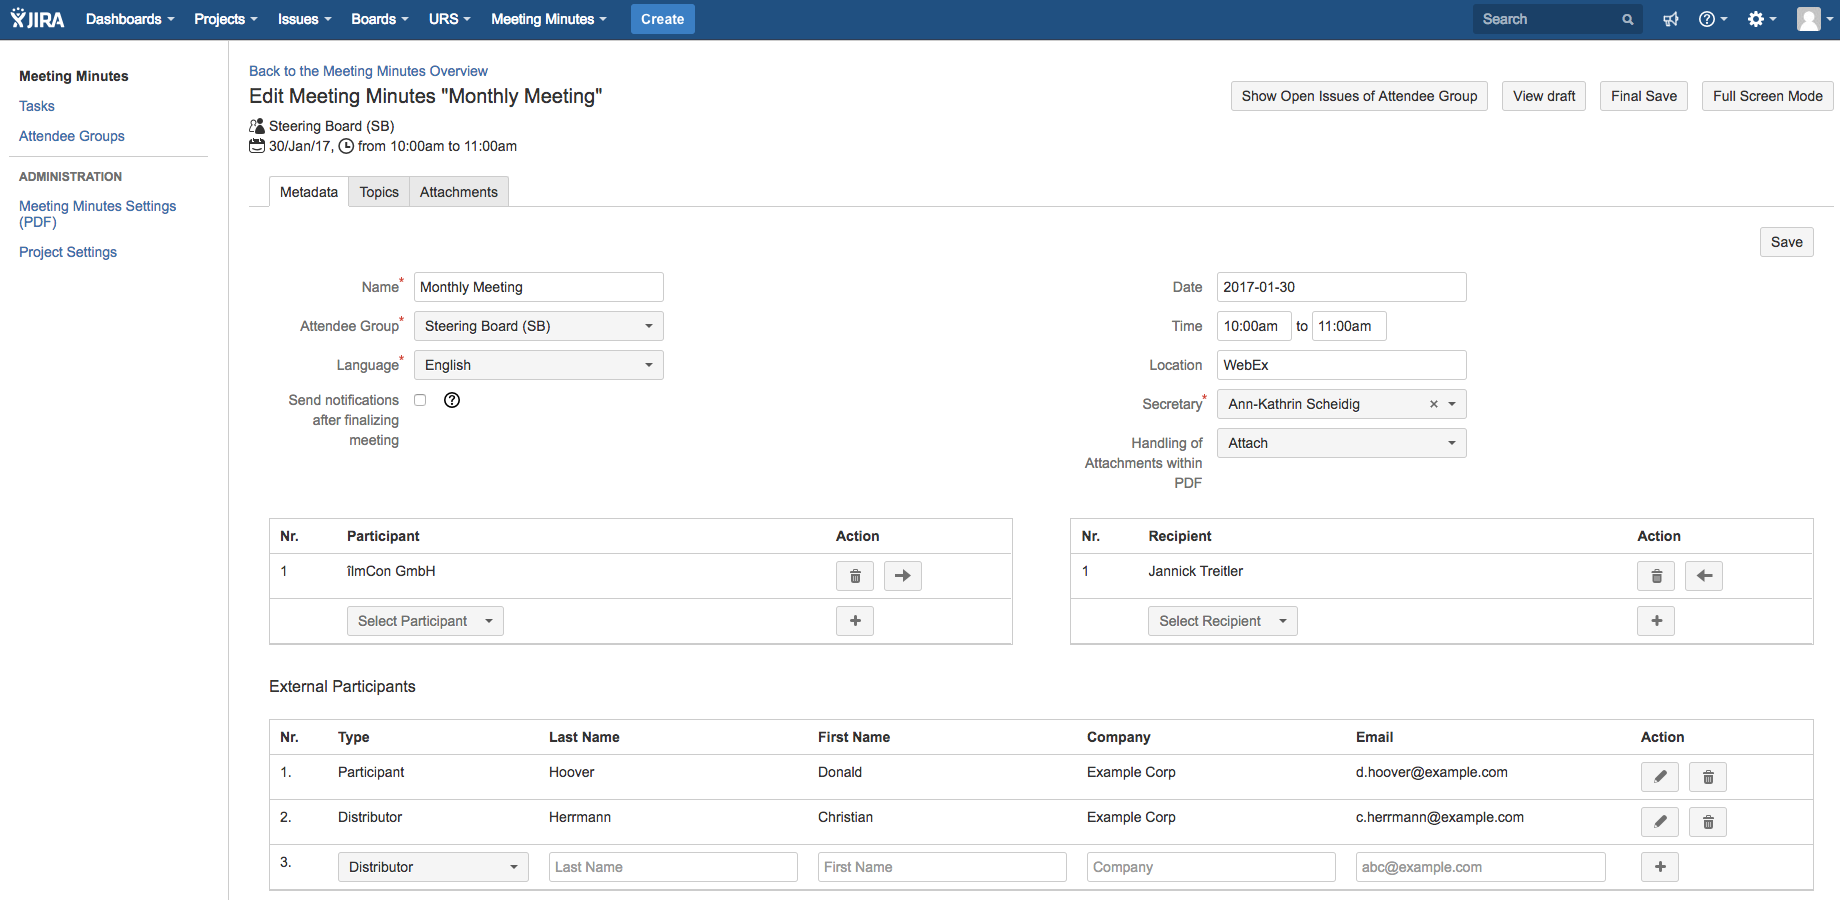Add the selected recipient with plus
Image resolution: width=1840 pixels, height=900 pixels.
[1656, 621]
